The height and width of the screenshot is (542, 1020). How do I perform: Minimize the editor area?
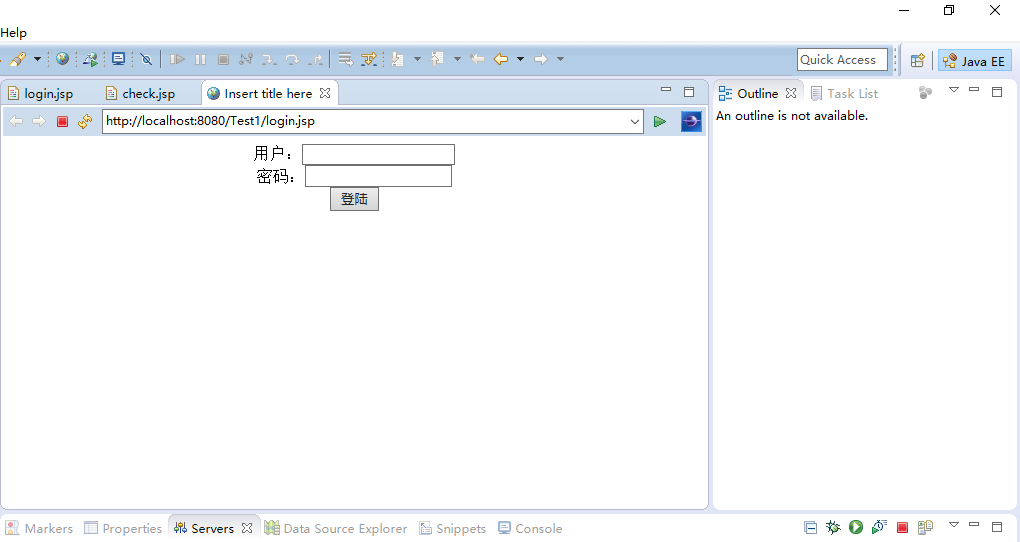[665, 90]
